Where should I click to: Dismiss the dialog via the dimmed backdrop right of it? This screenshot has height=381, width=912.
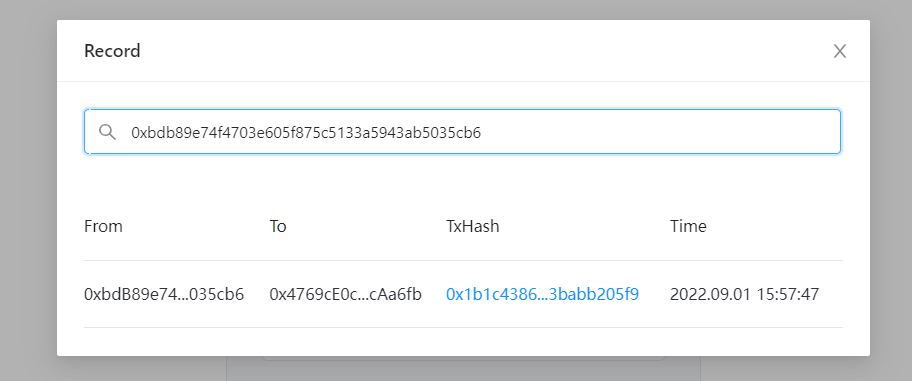click(x=891, y=190)
